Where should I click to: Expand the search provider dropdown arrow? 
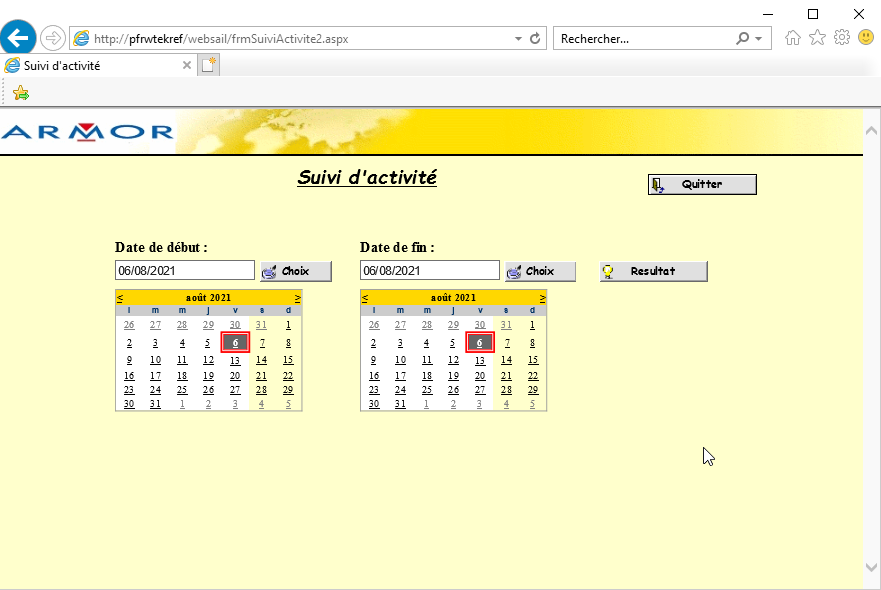point(759,39)
